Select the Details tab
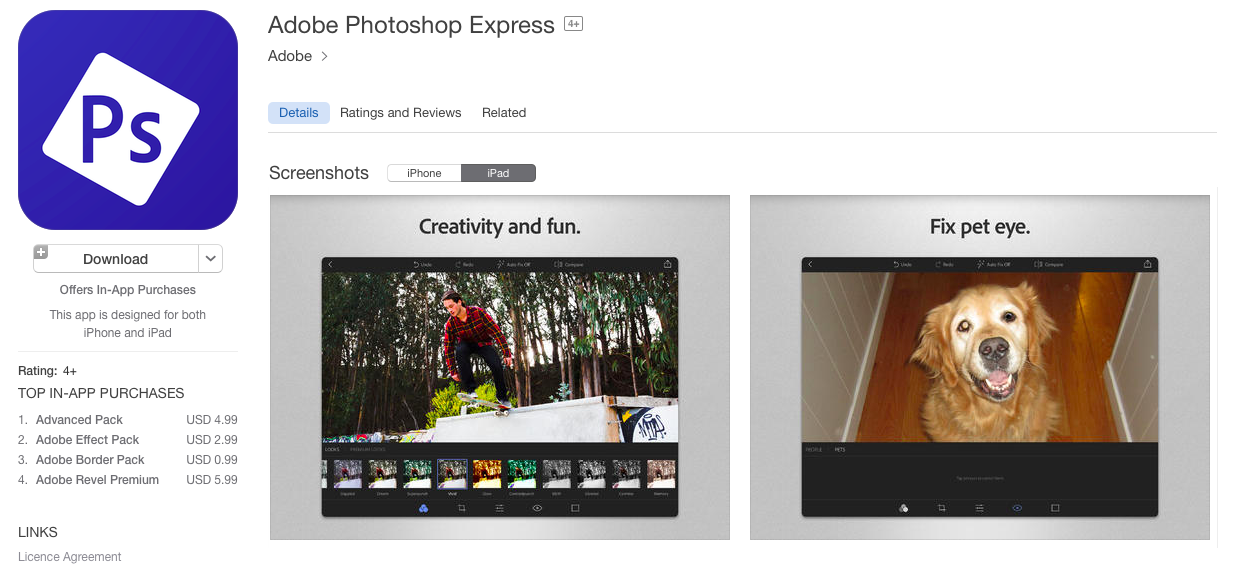This screenshot has height=568, width=1233. pos(299,113)
